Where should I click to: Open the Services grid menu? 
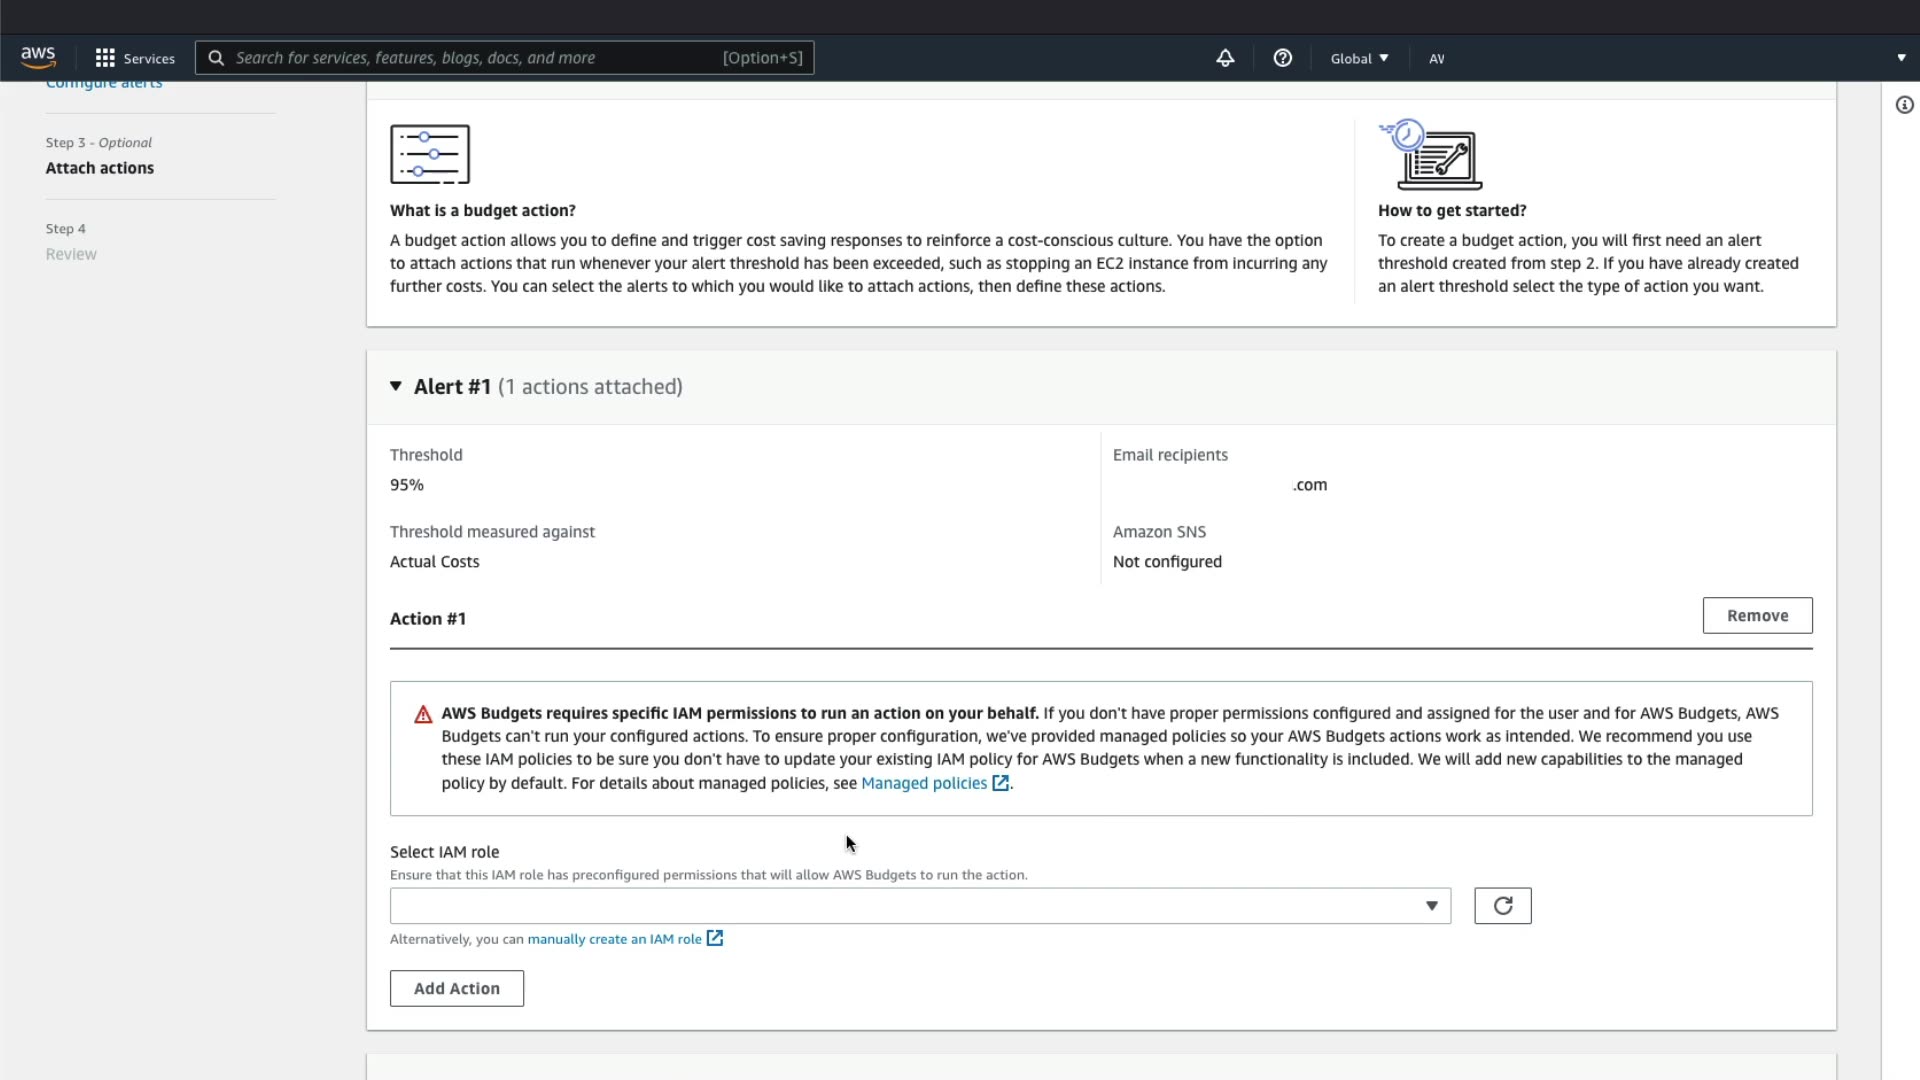coord(134,58)
